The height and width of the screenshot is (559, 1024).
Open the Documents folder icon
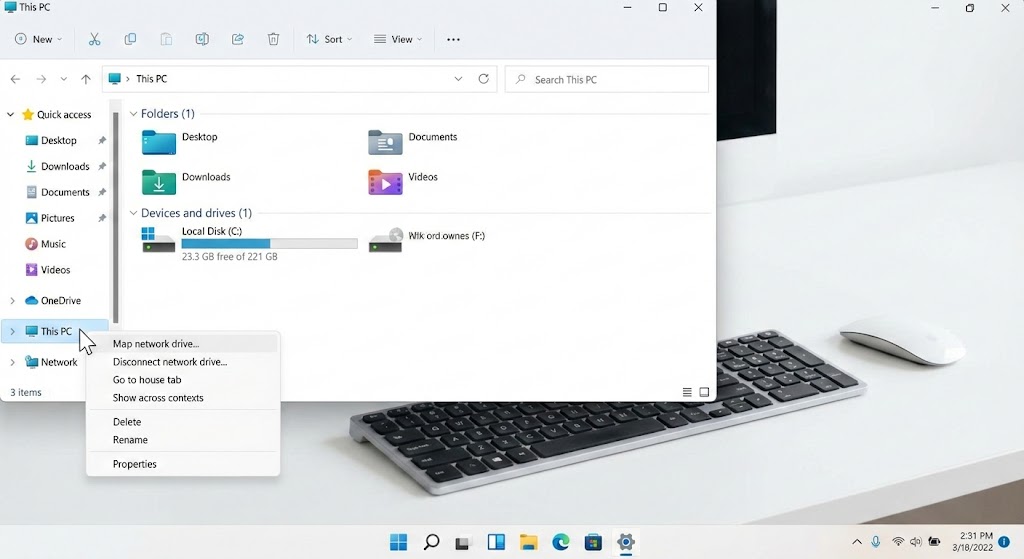(x=385, y=142)
